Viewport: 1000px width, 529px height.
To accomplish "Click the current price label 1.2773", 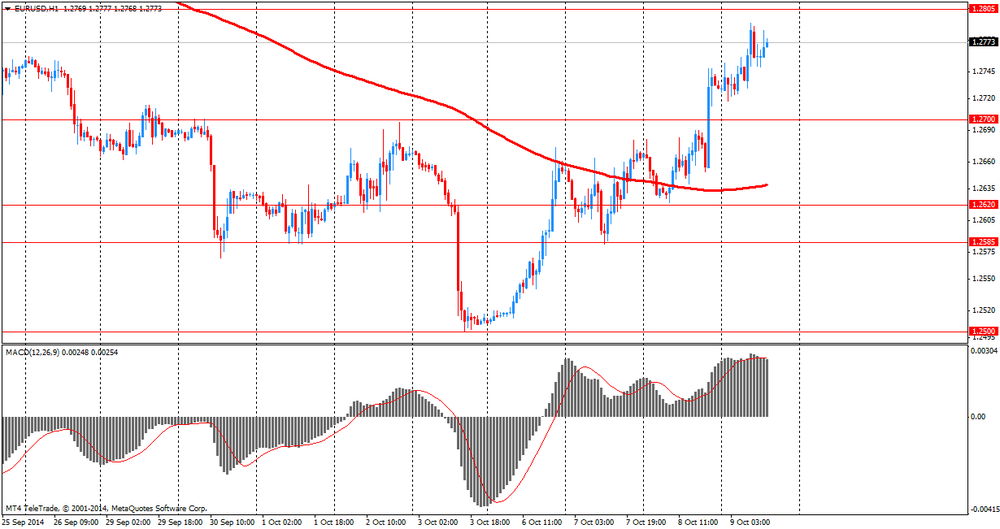I will coord(982,42).
